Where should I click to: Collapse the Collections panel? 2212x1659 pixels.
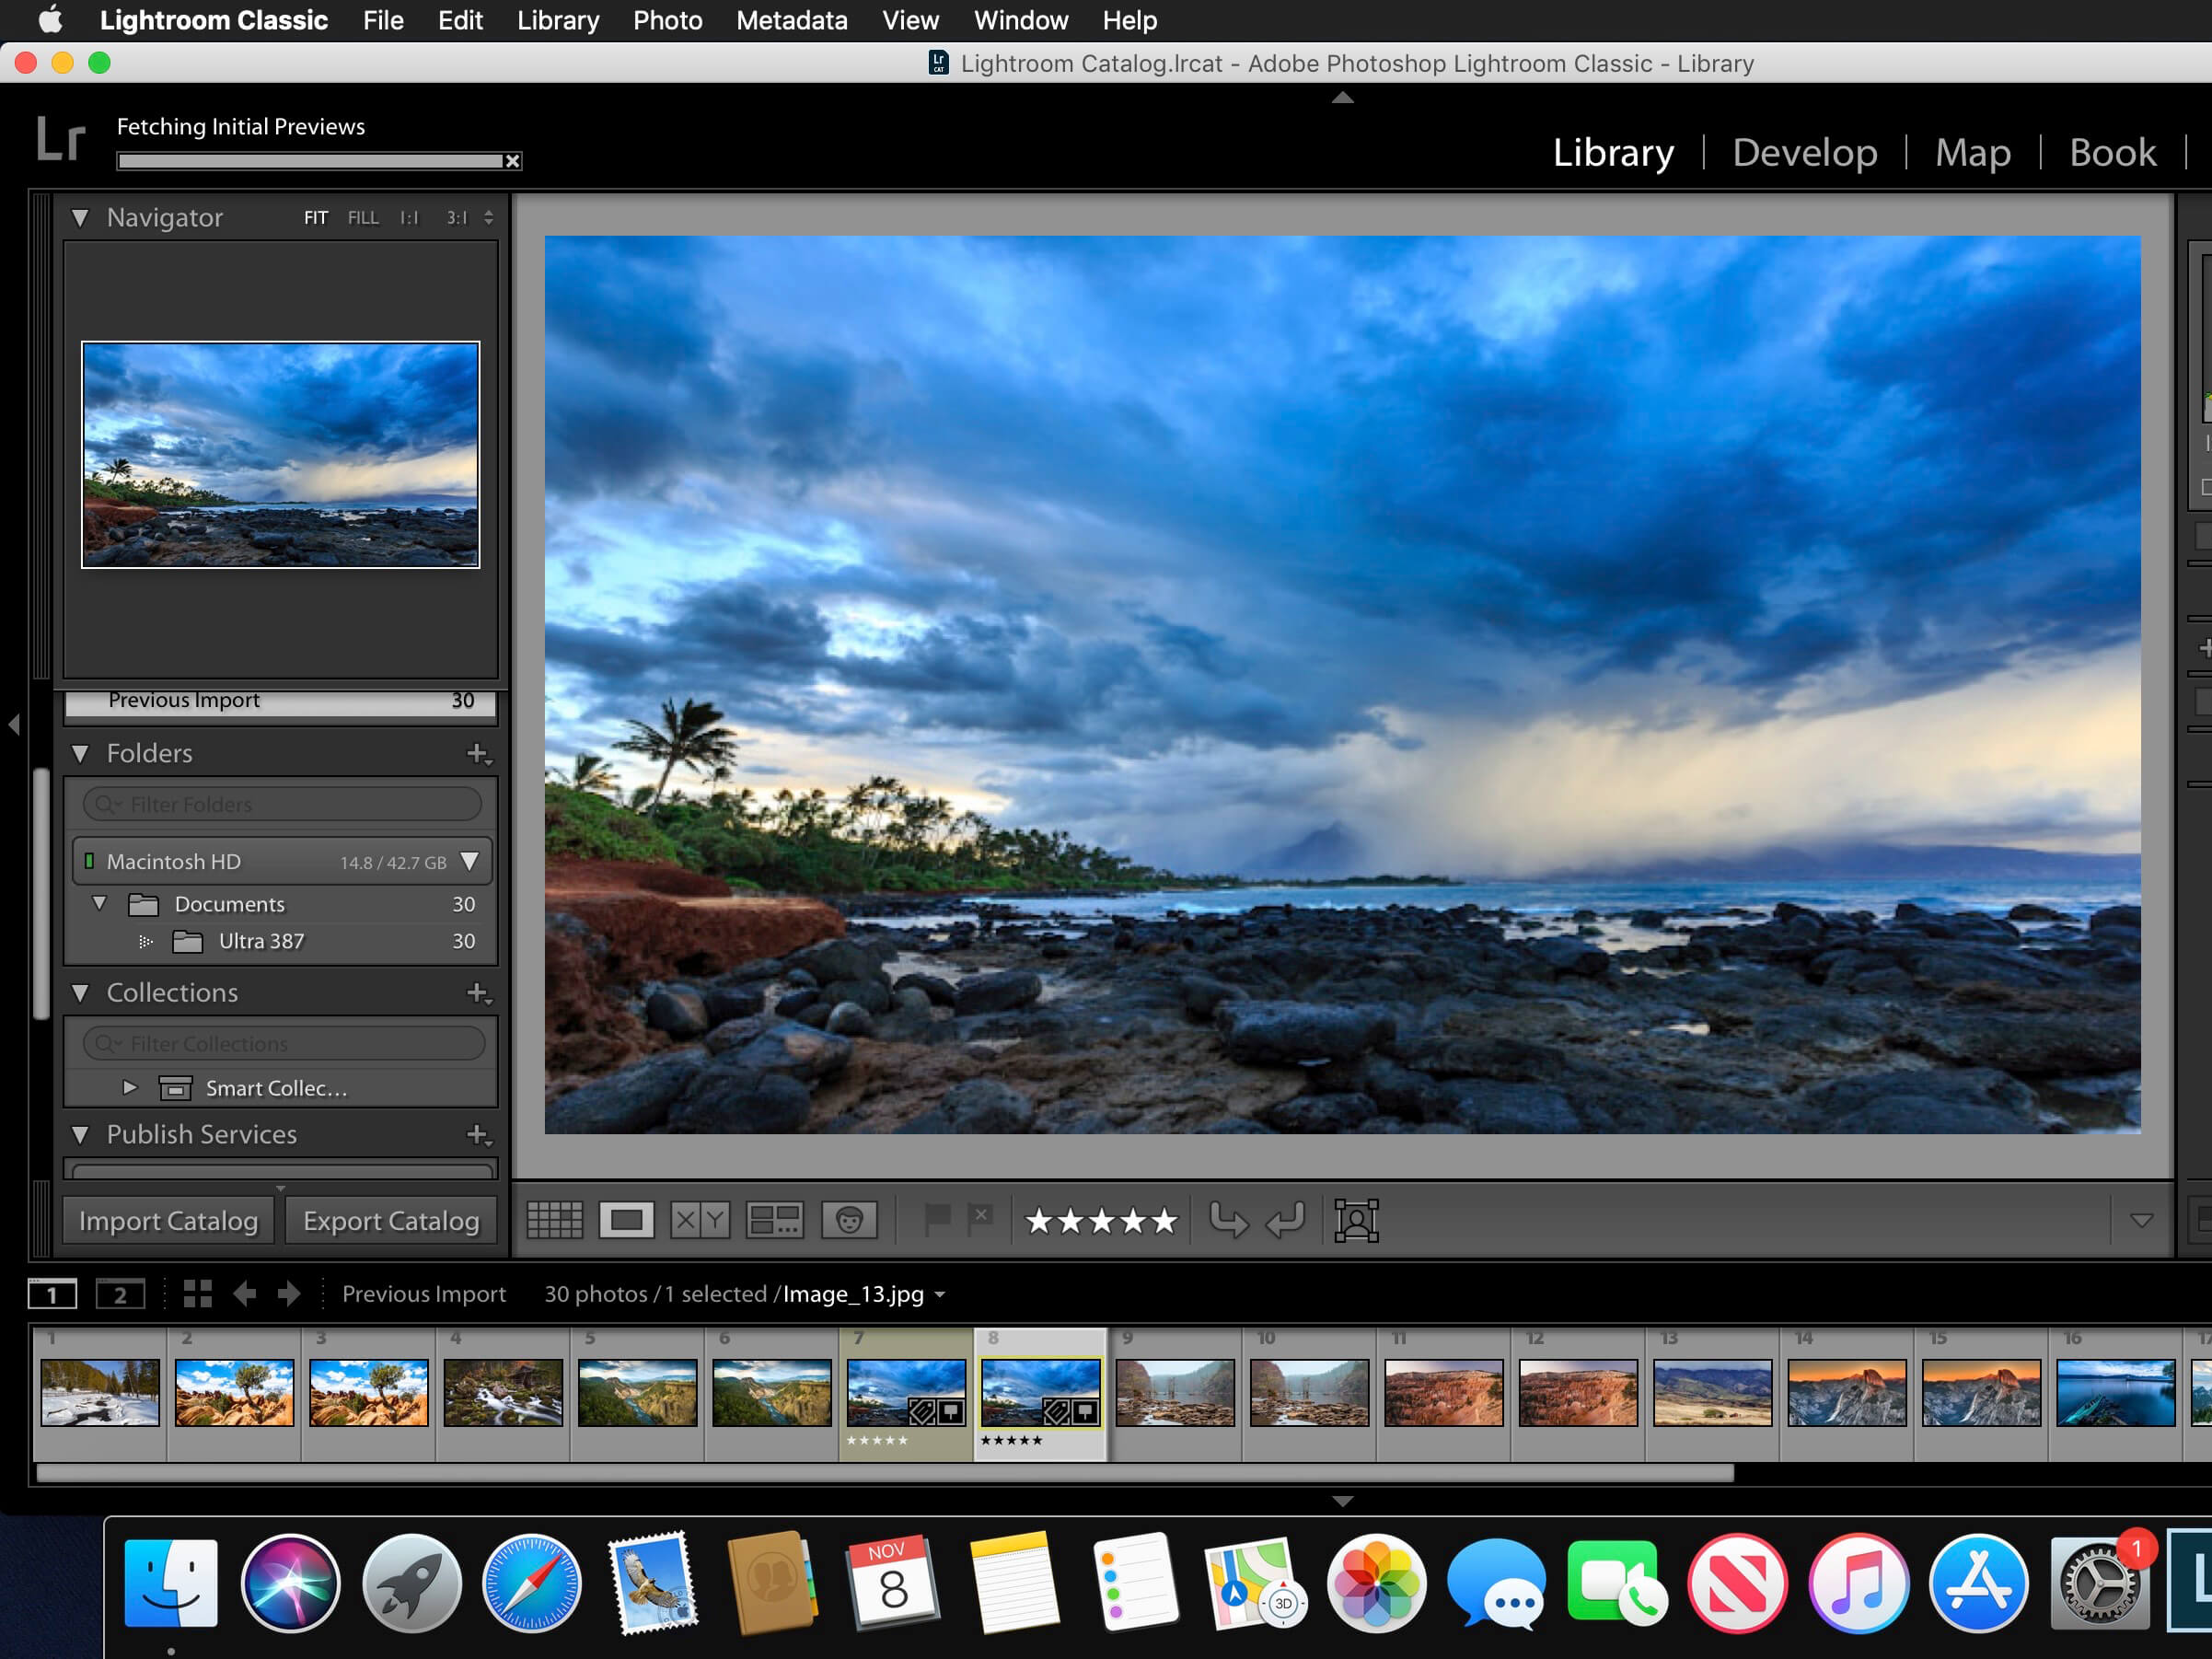(80, 993)
